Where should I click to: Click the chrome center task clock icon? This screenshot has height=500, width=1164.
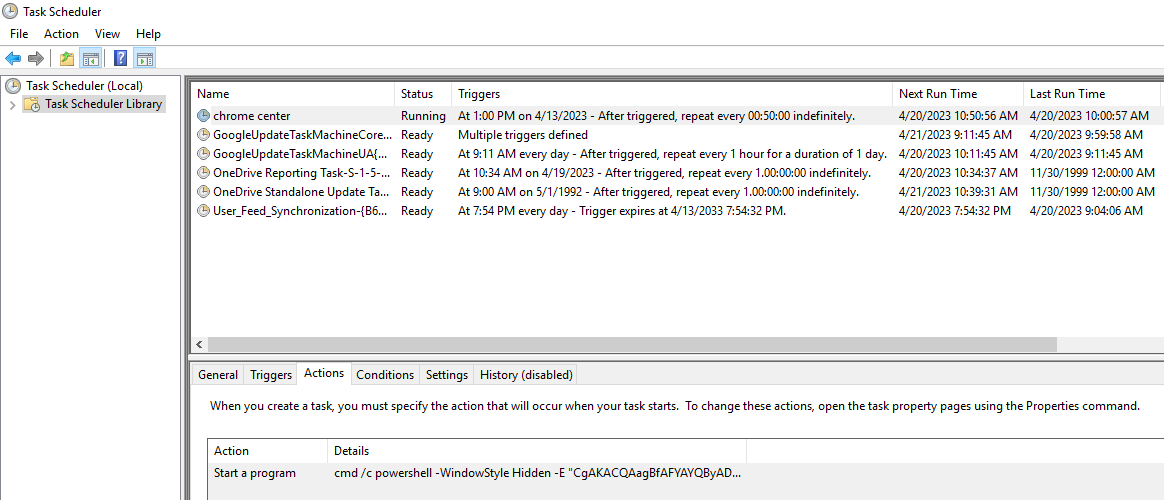[203, 116]
